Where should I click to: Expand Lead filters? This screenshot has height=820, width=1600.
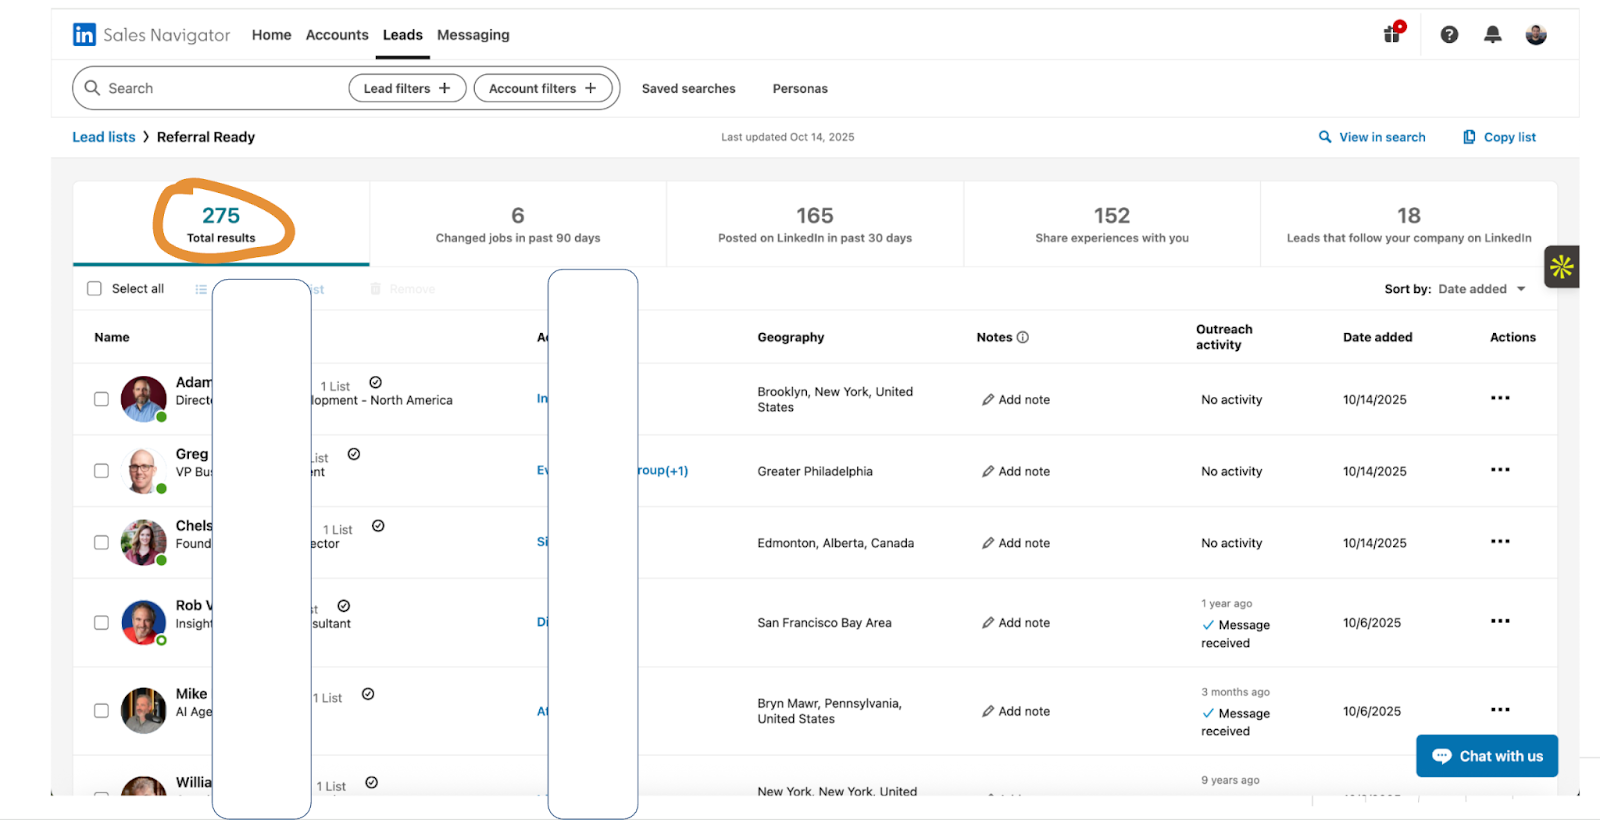(x=407, y=88)
